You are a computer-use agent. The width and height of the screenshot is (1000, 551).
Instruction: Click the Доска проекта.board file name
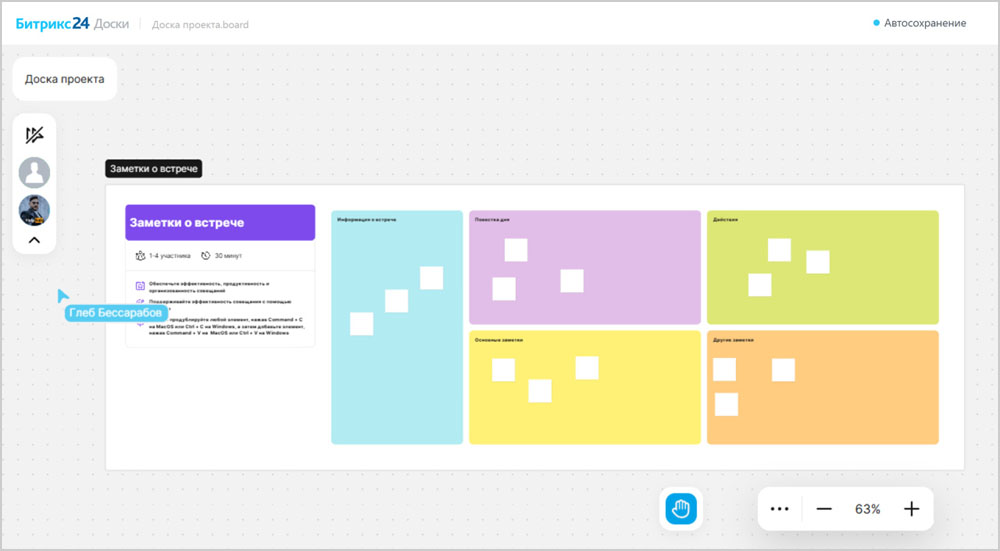click(x=200, y=24)
